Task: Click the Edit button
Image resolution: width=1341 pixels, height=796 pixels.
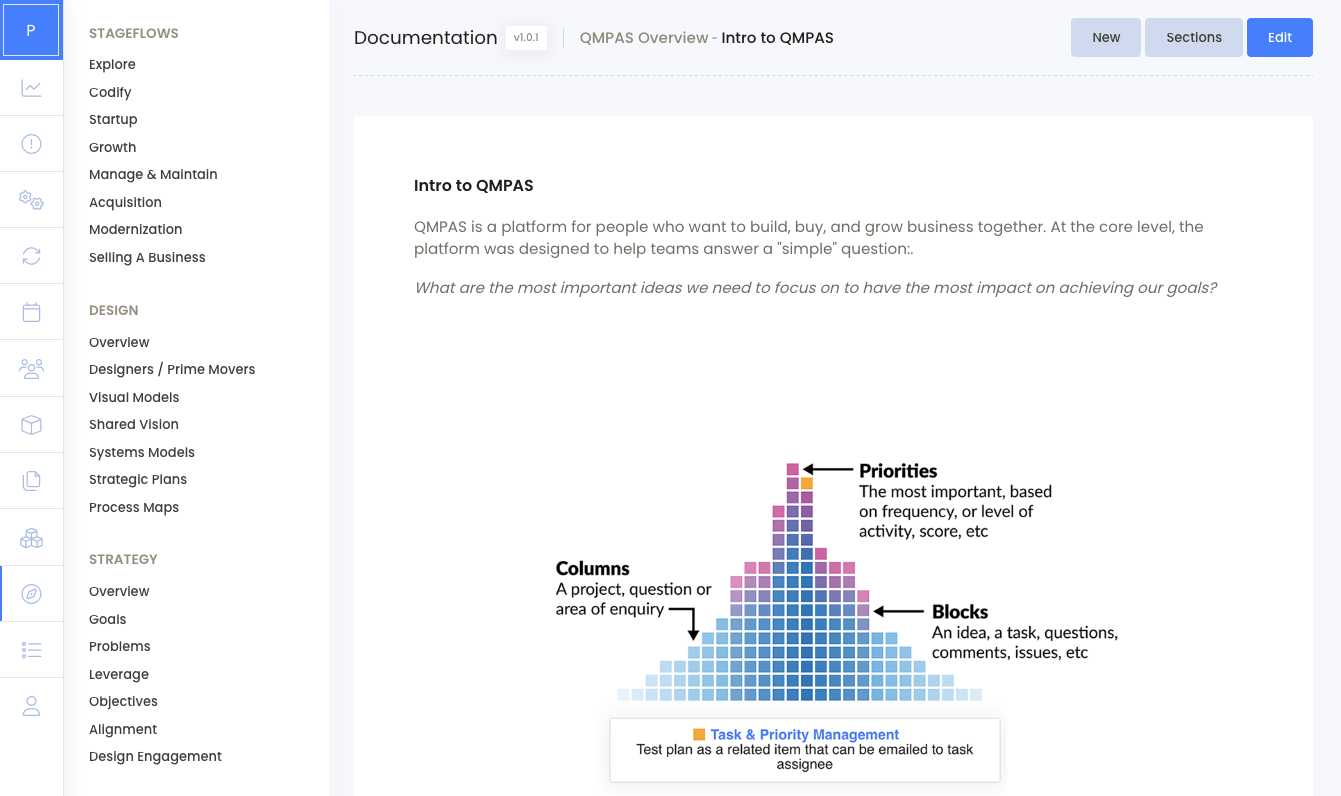Action: pos(1280,37)
